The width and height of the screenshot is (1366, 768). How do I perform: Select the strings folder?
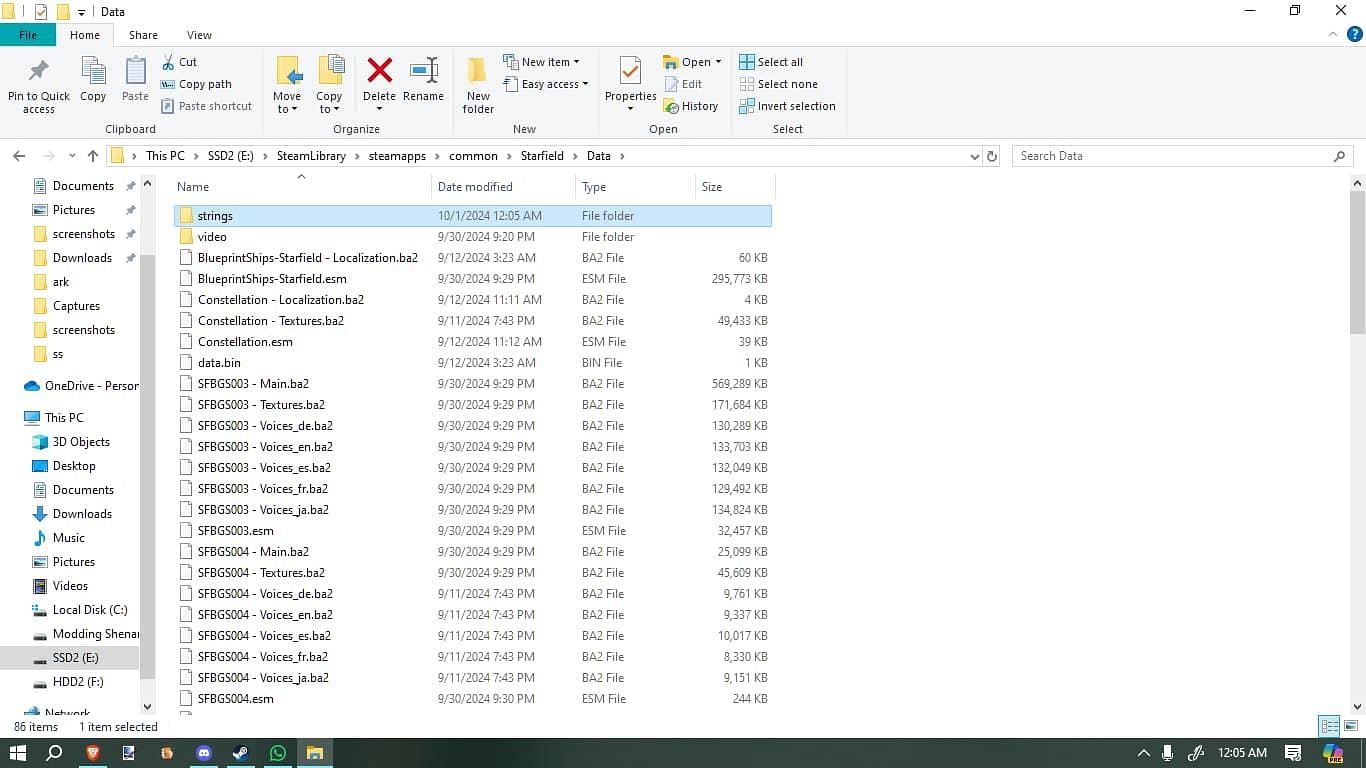472,216
